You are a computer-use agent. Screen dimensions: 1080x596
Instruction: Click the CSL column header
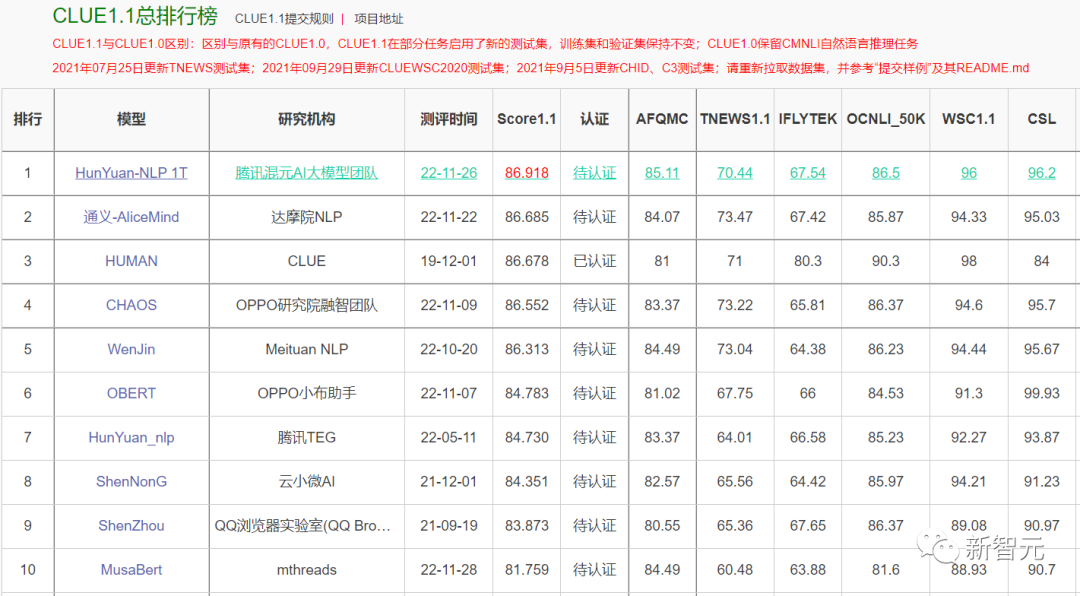tap(1041, 119)
